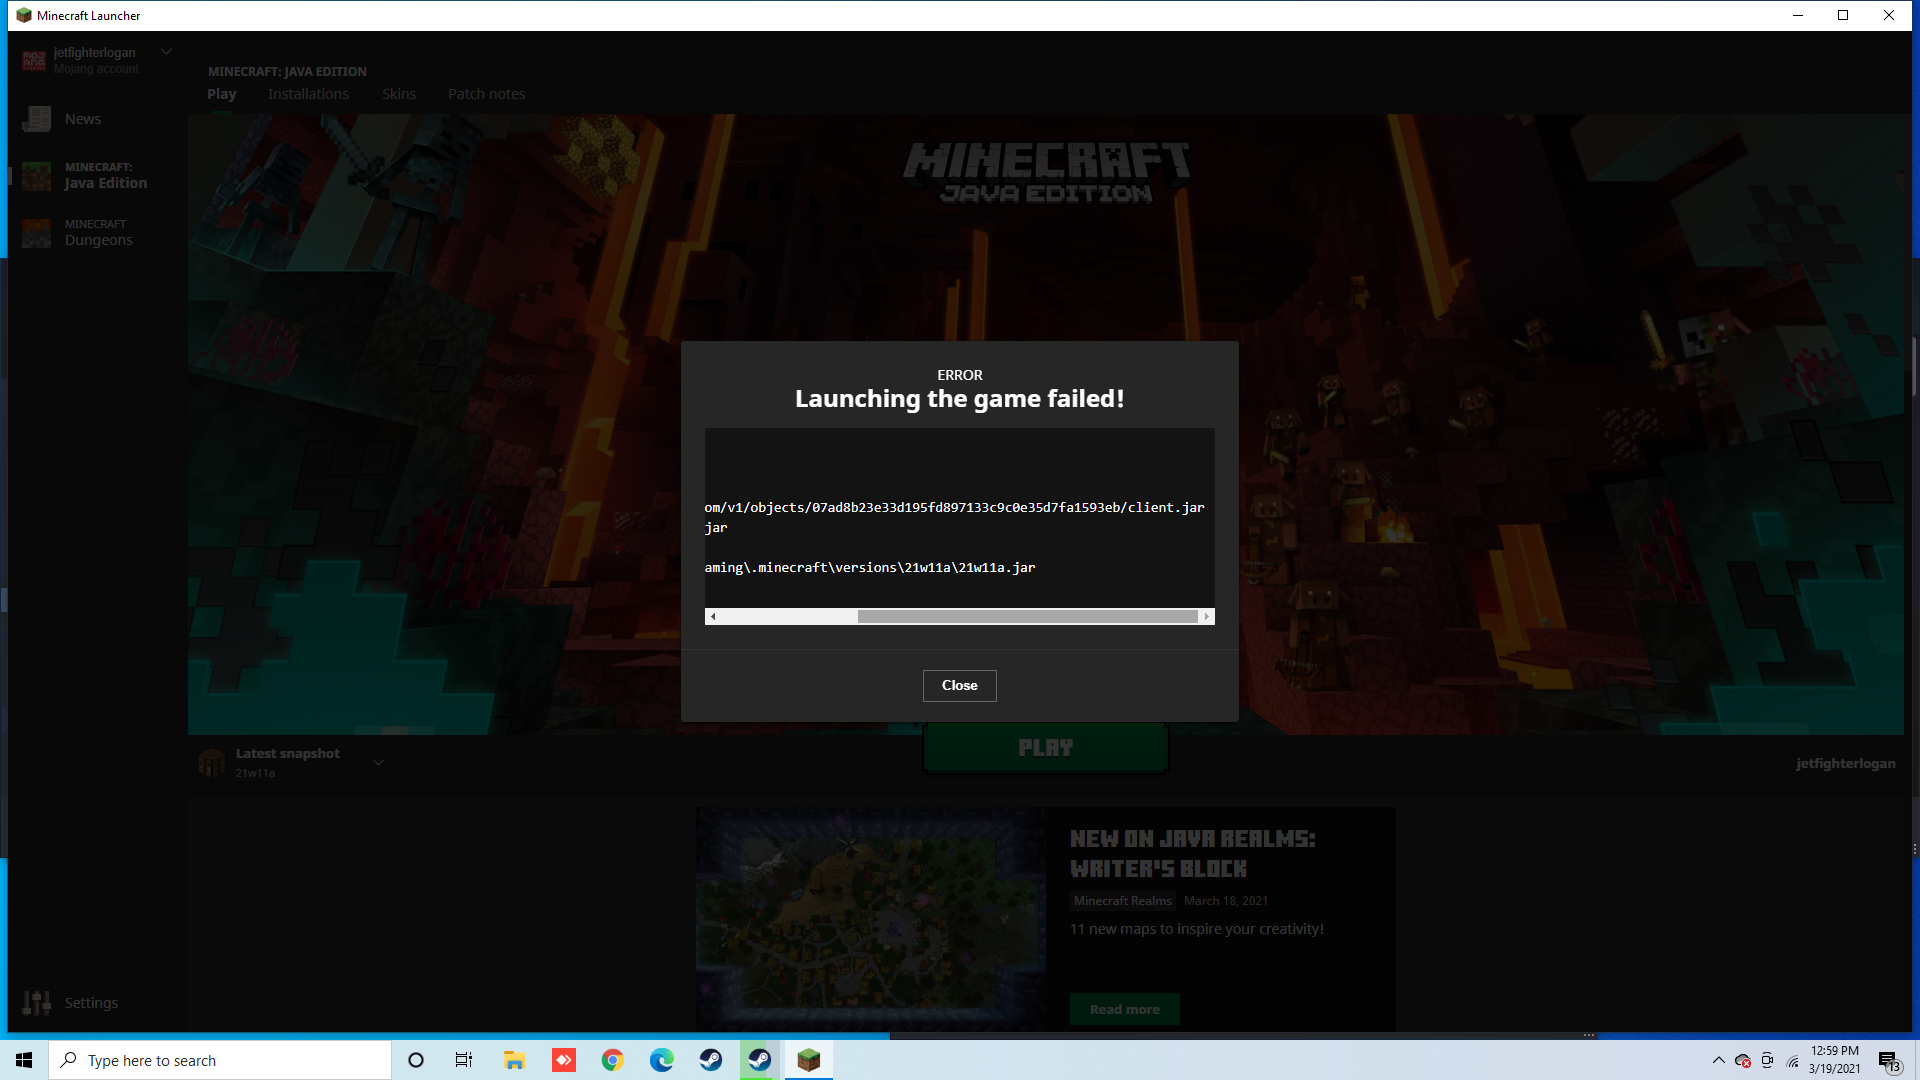
Task: Open the Realms Writer's Block article thumbnail
Action: [870, 918]
